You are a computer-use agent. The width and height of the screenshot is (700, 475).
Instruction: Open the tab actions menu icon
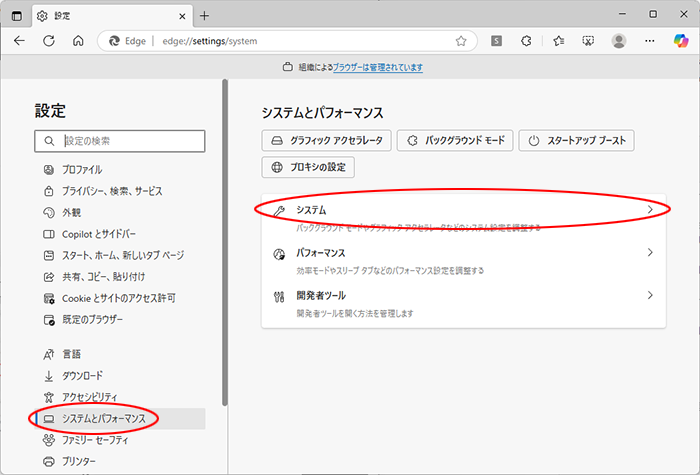pyautogui.click(x=16, y=15)
